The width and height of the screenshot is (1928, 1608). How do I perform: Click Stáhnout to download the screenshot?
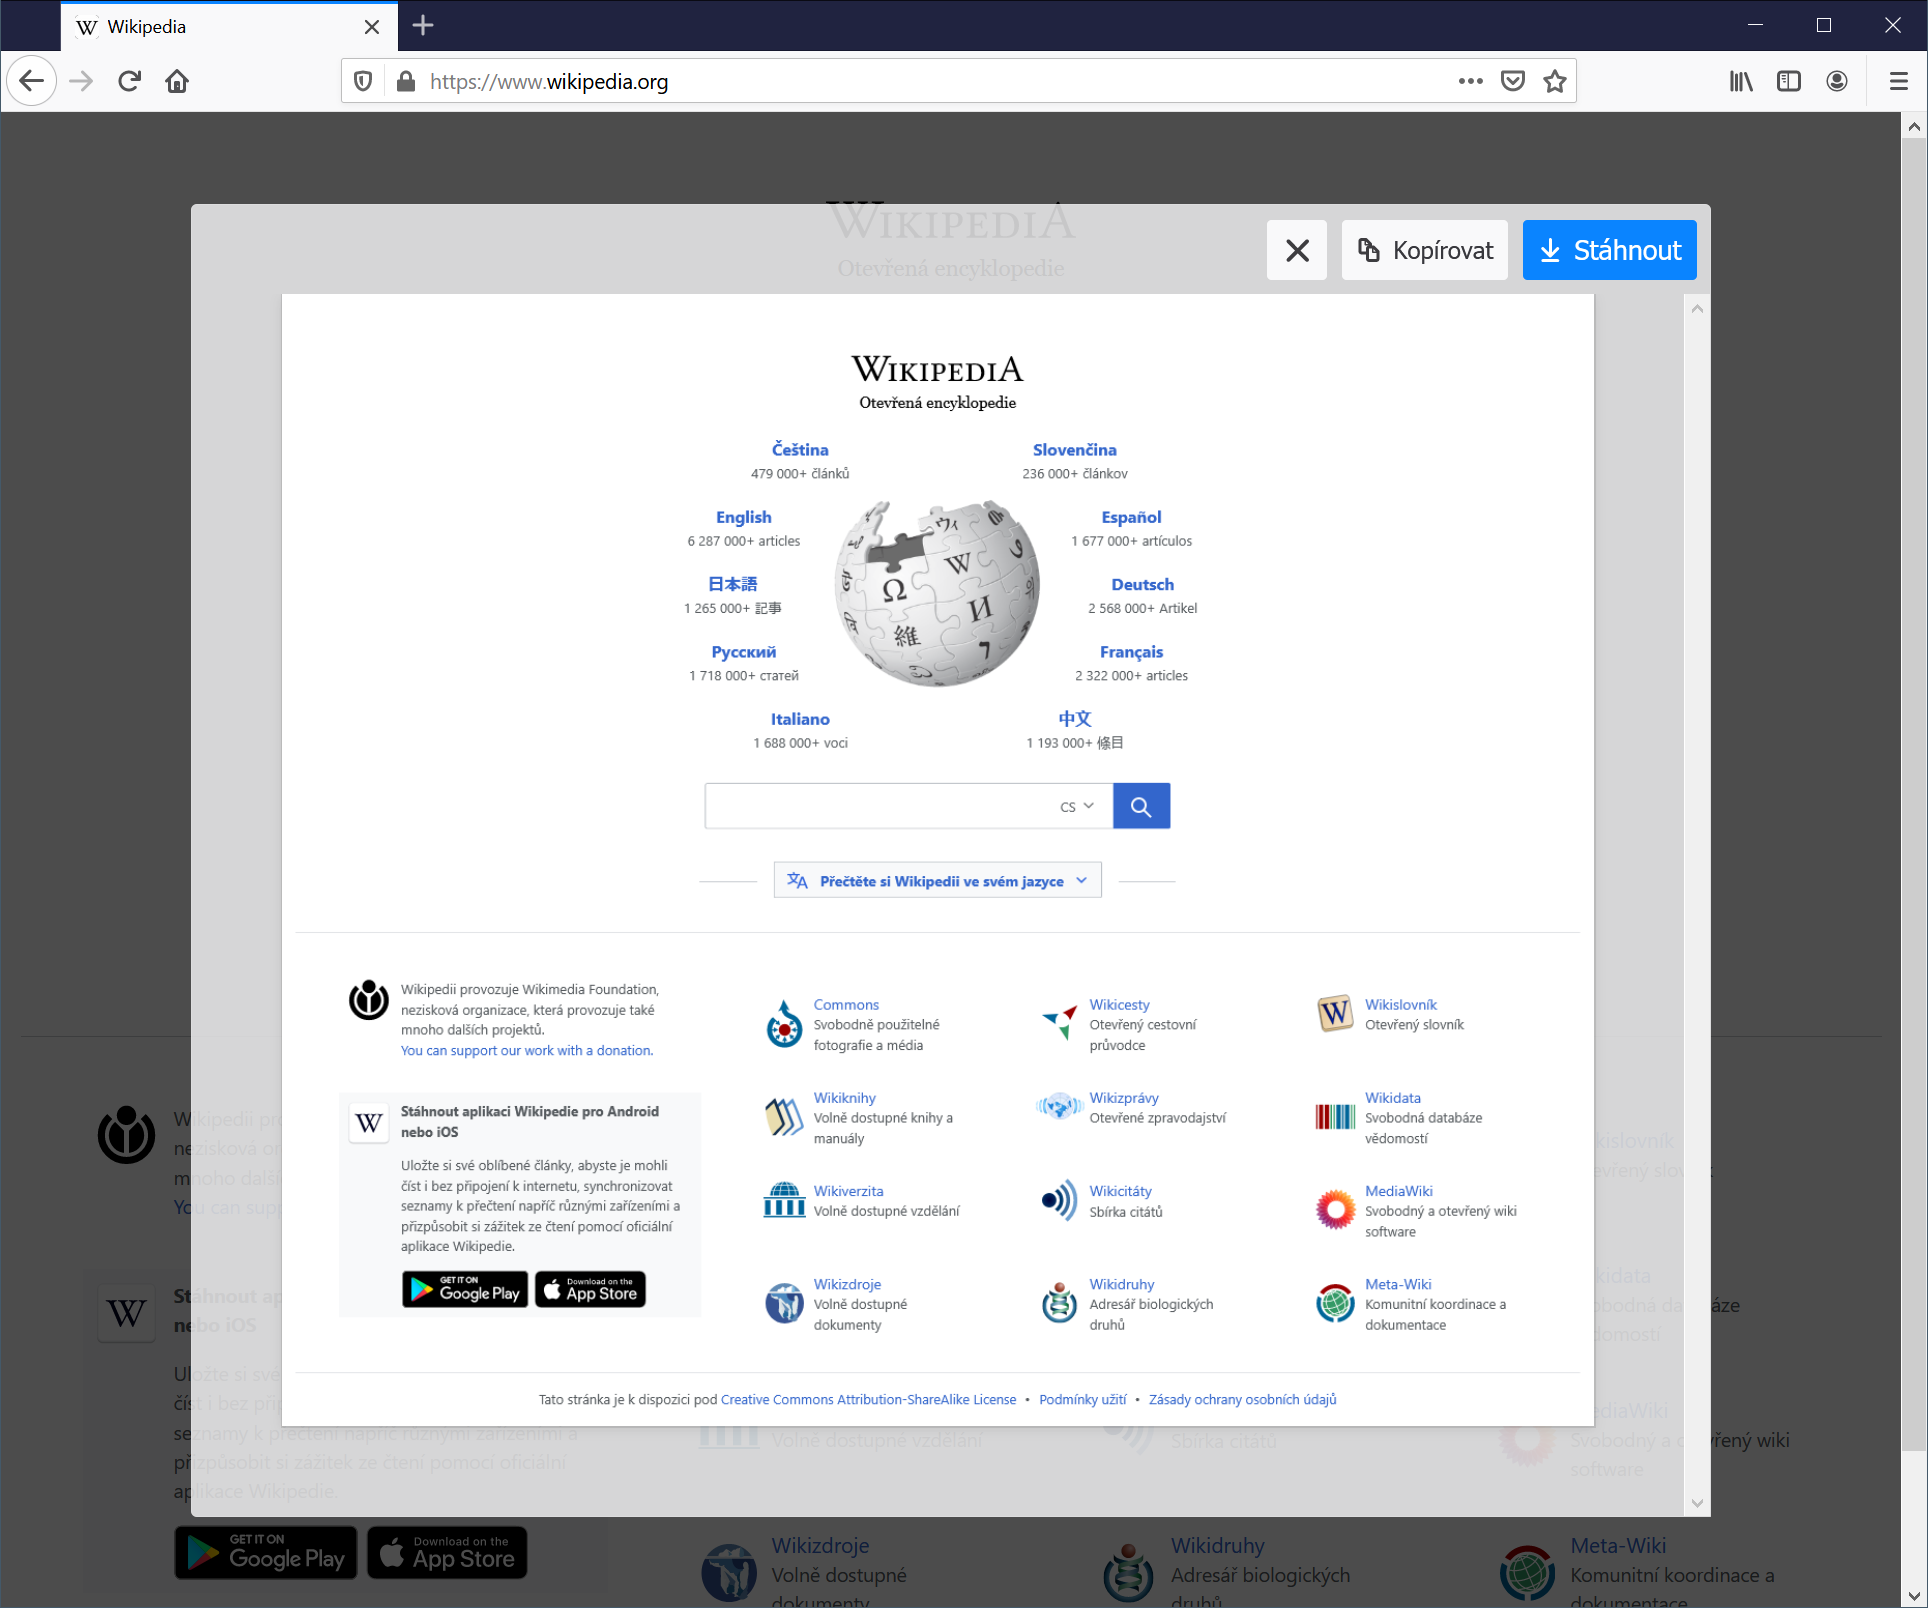click(x=1610, y=250)
